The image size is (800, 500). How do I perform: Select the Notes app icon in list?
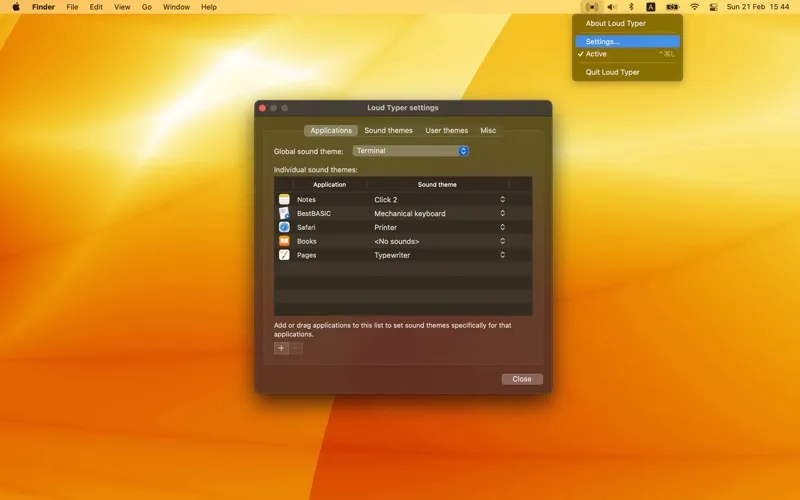[x=284, y=199]
